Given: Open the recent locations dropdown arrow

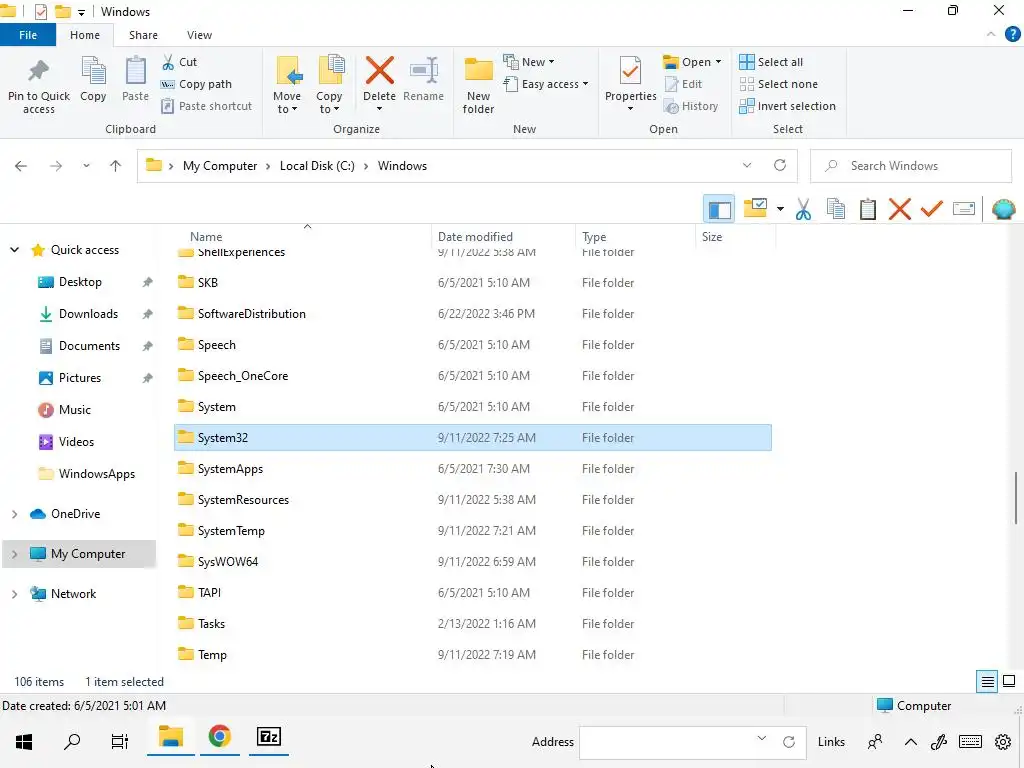Looking at the screenshot, I should point(86,166).
